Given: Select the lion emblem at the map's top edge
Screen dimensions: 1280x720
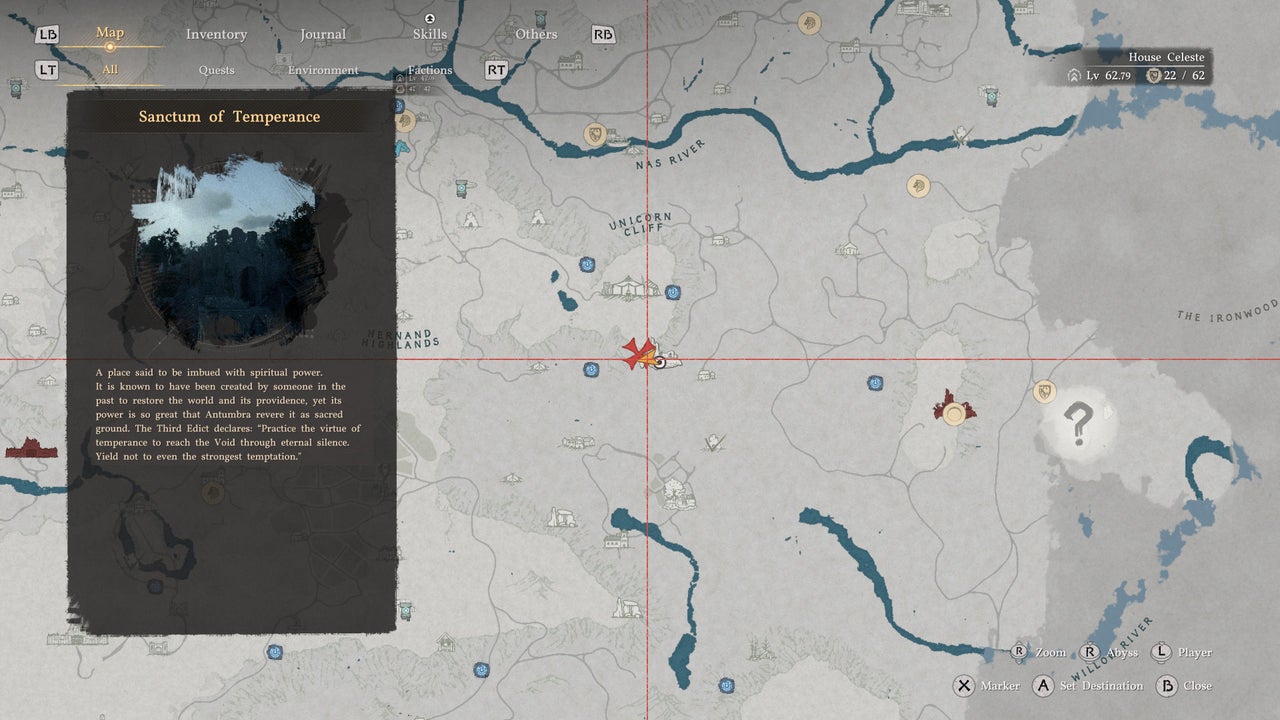Looking at the screenshot, I should pyautogui.click(x=809, y=22).
